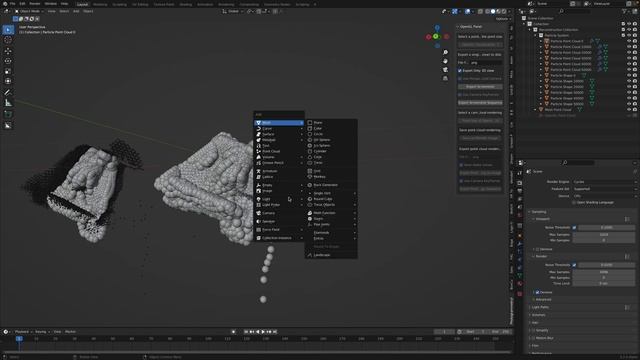The height and width of the screenshot is (360, 640).
Task: Expand Particle Point Cloud 0 tree item
Action: click(541, 41)
